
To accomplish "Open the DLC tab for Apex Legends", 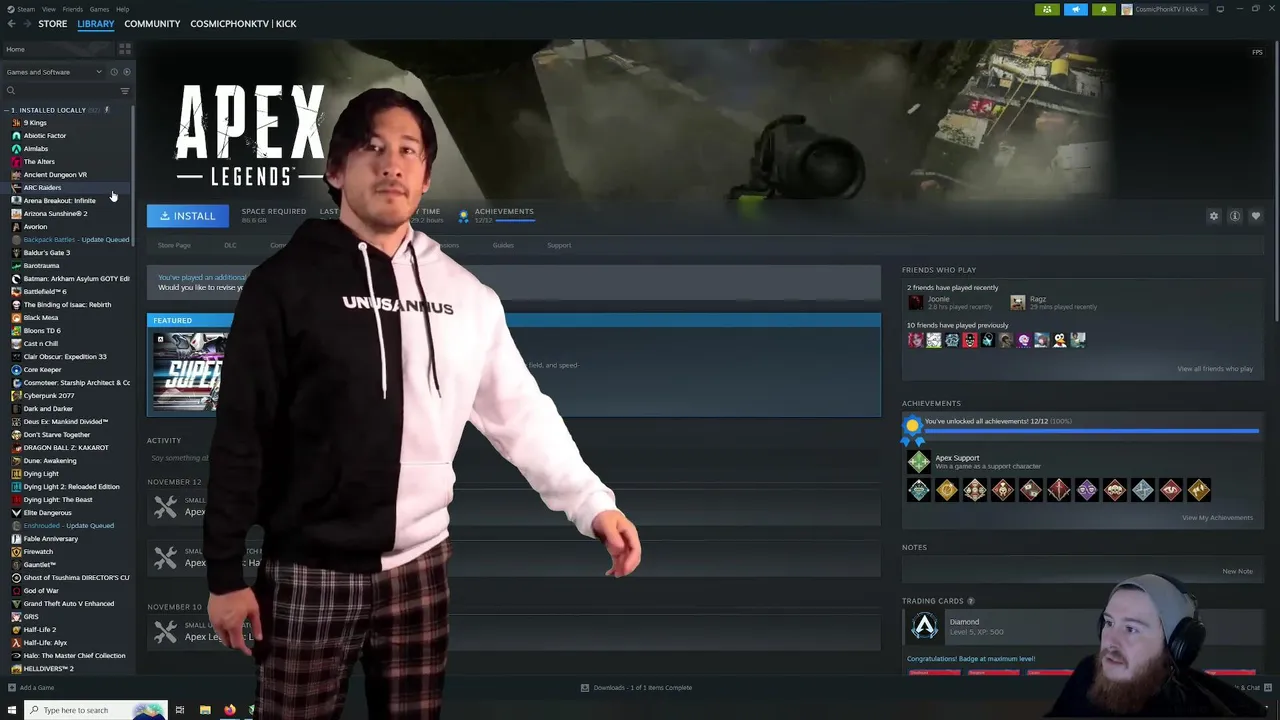I will tap(230, 245).
